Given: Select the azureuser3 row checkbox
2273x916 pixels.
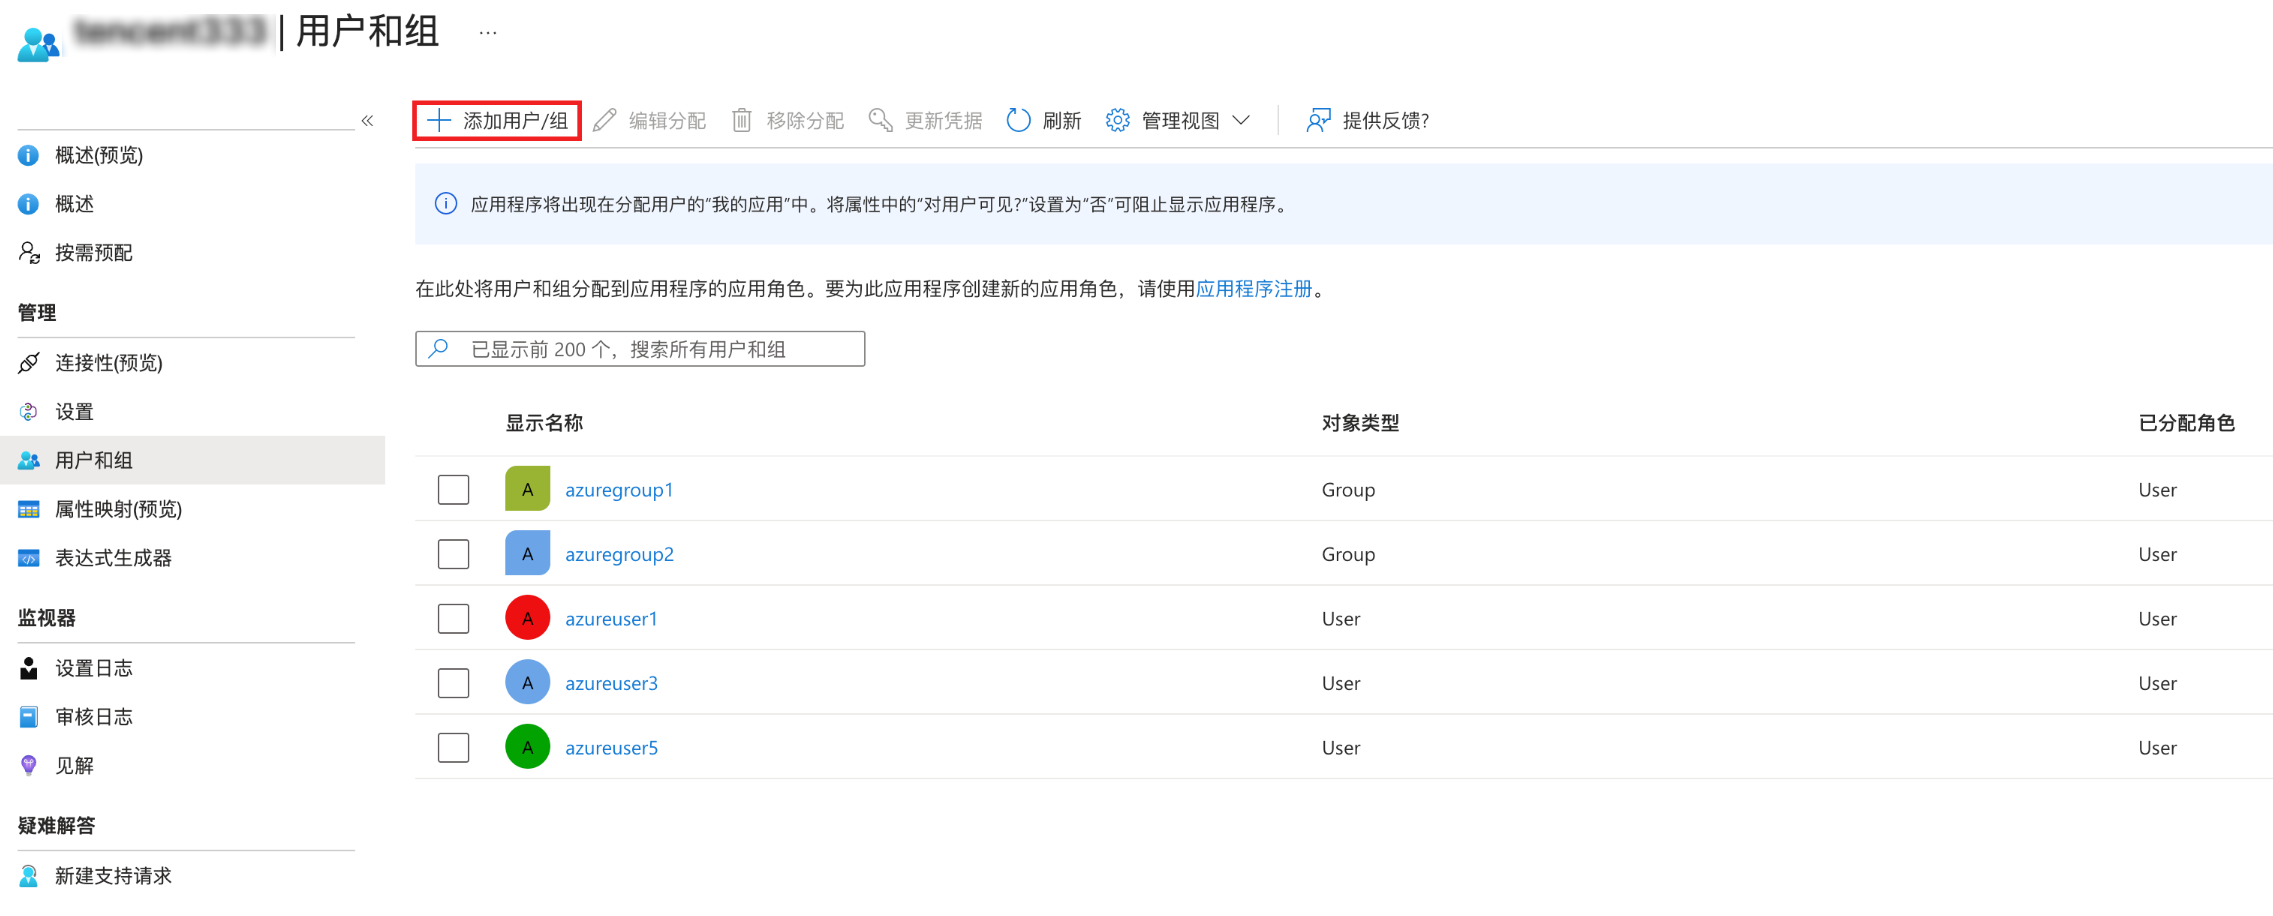Looking at the screenshot, I should 453,683.
